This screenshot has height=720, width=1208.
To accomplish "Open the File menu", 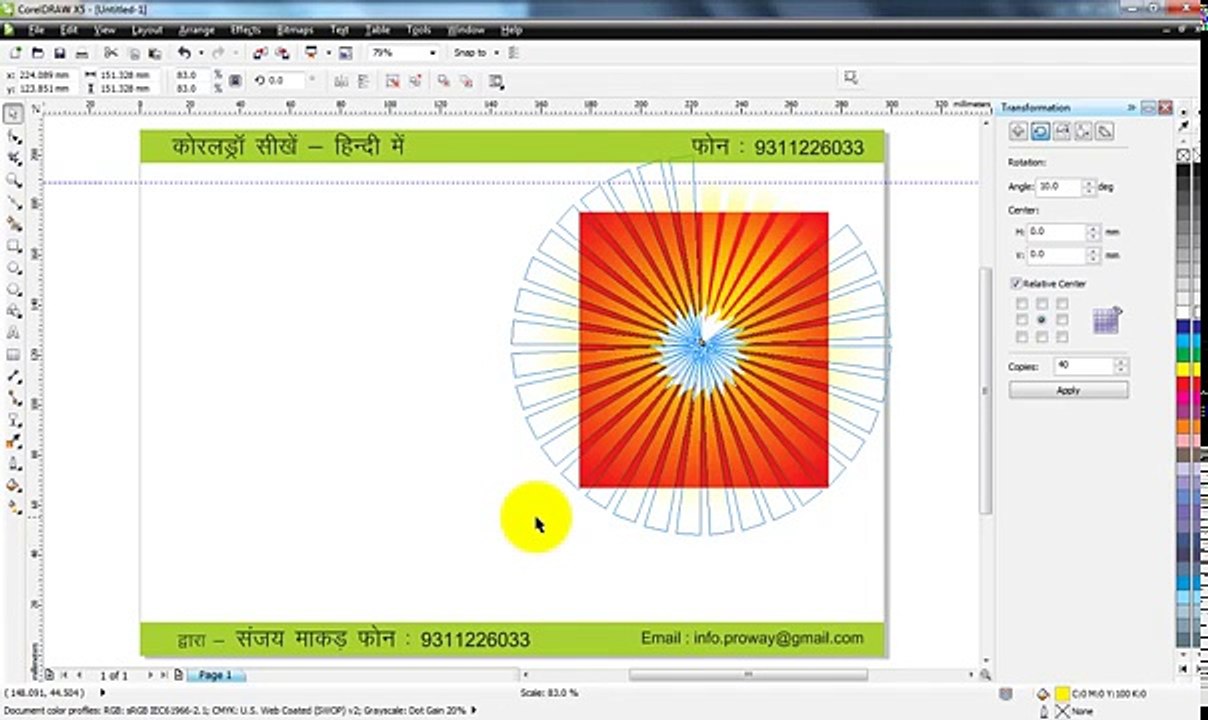I will point(37,30).
